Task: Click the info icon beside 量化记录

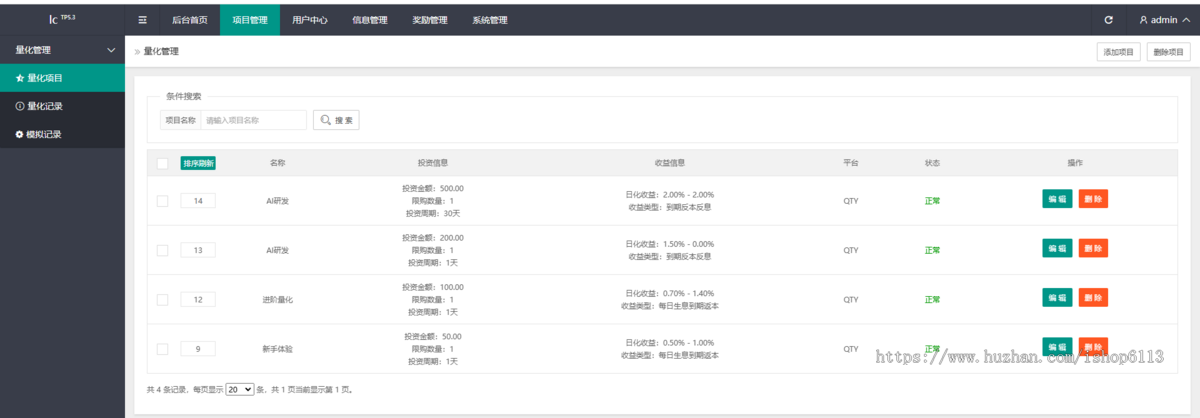Action: coord(20,106)
